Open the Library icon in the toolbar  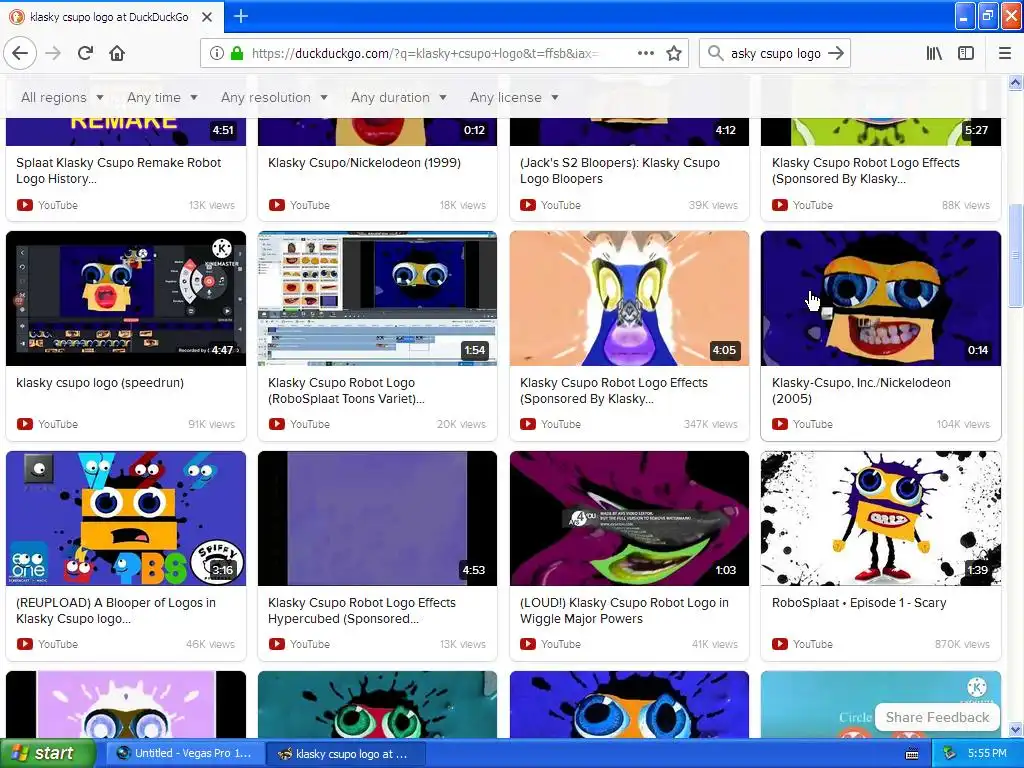point(934,53)
